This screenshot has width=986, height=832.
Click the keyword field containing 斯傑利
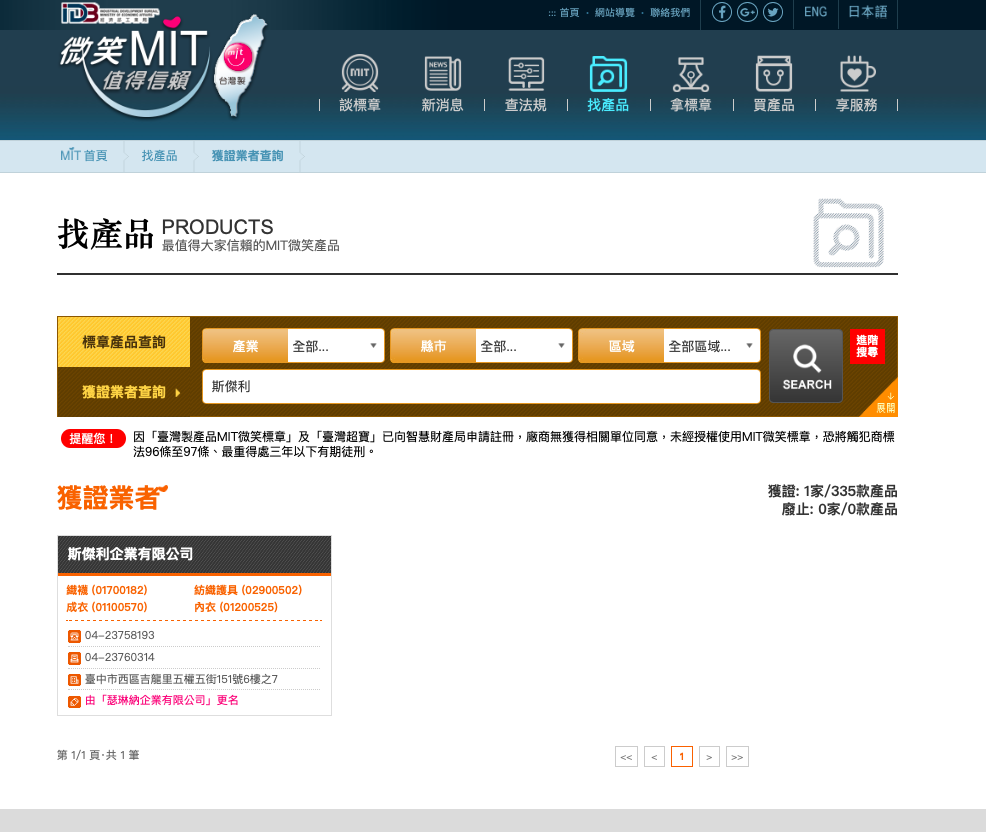481,386
